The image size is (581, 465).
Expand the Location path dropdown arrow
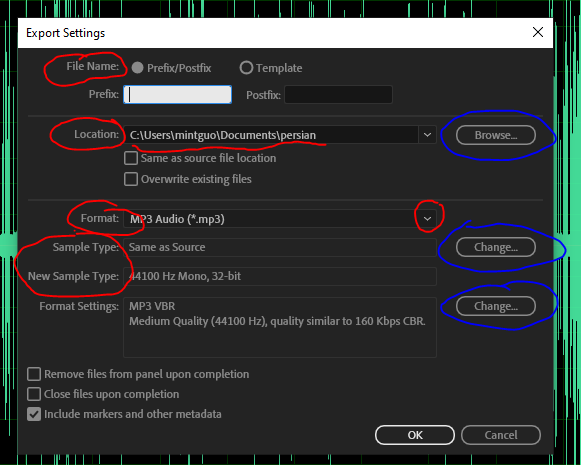point(427,135)
